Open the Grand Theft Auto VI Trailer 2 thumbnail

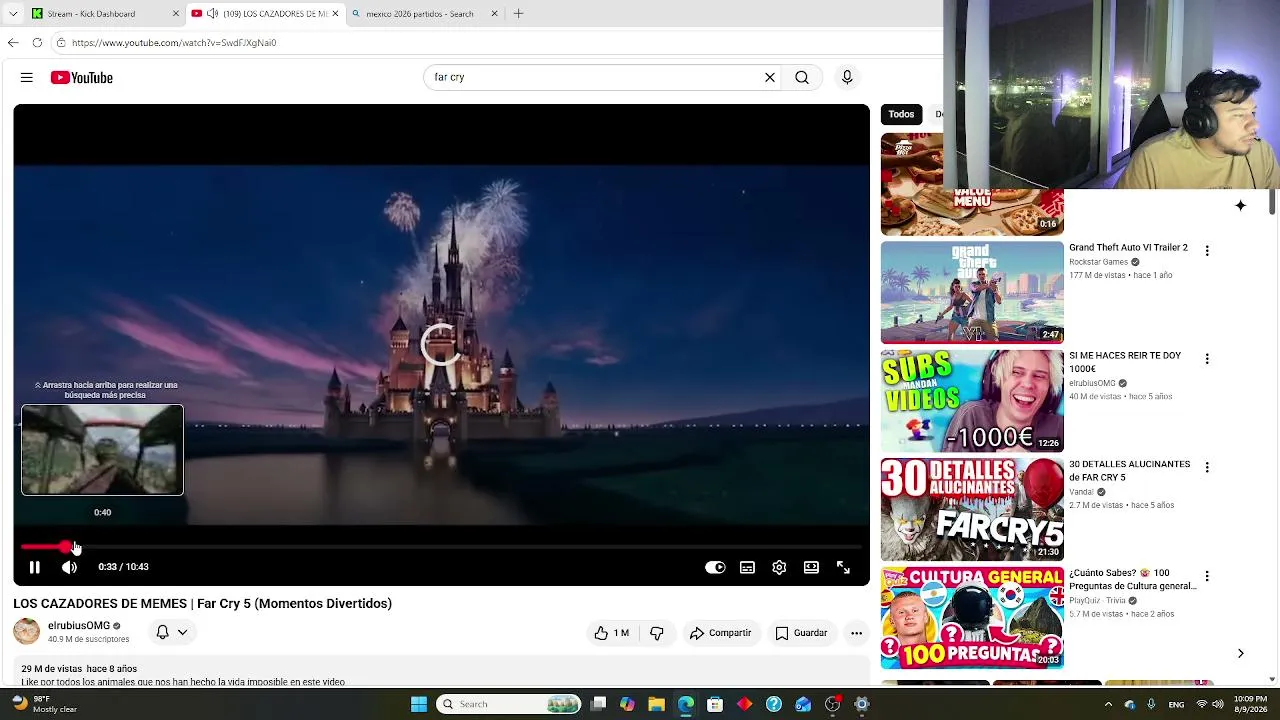972,292
